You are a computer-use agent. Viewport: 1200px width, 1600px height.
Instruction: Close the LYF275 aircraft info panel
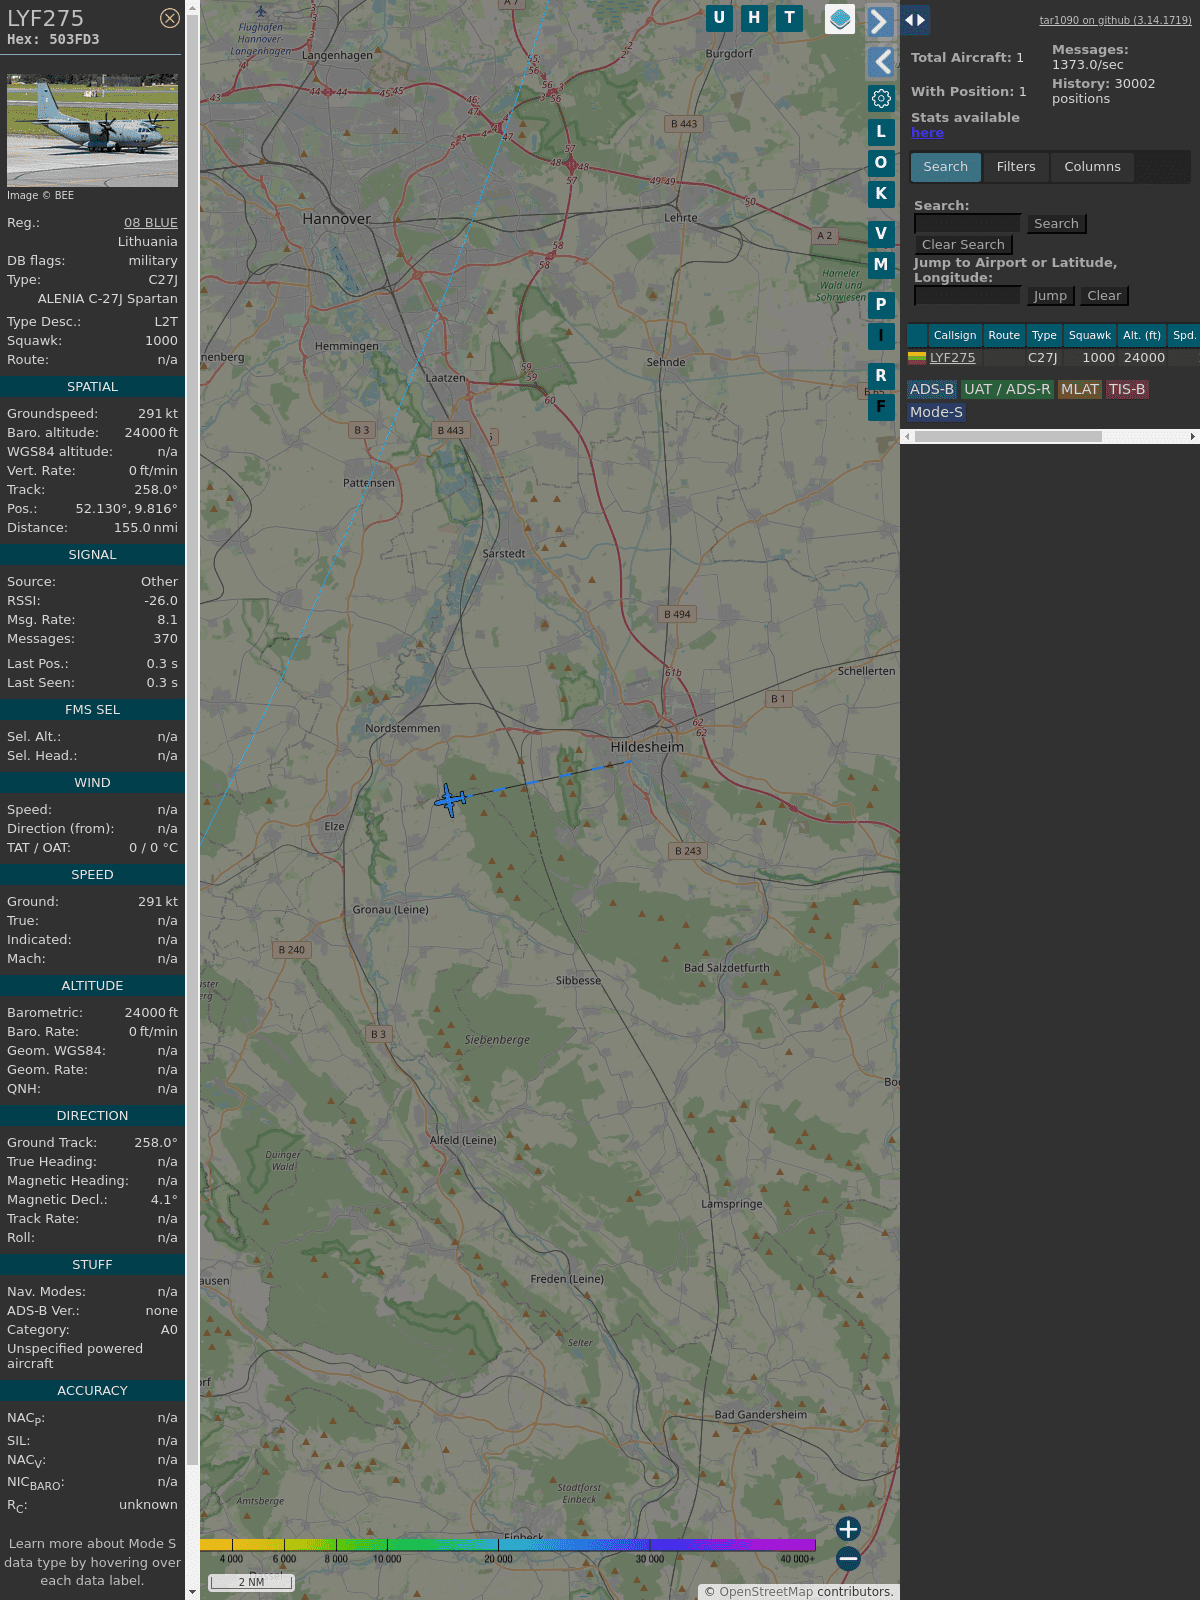click(x=170, y=18)
